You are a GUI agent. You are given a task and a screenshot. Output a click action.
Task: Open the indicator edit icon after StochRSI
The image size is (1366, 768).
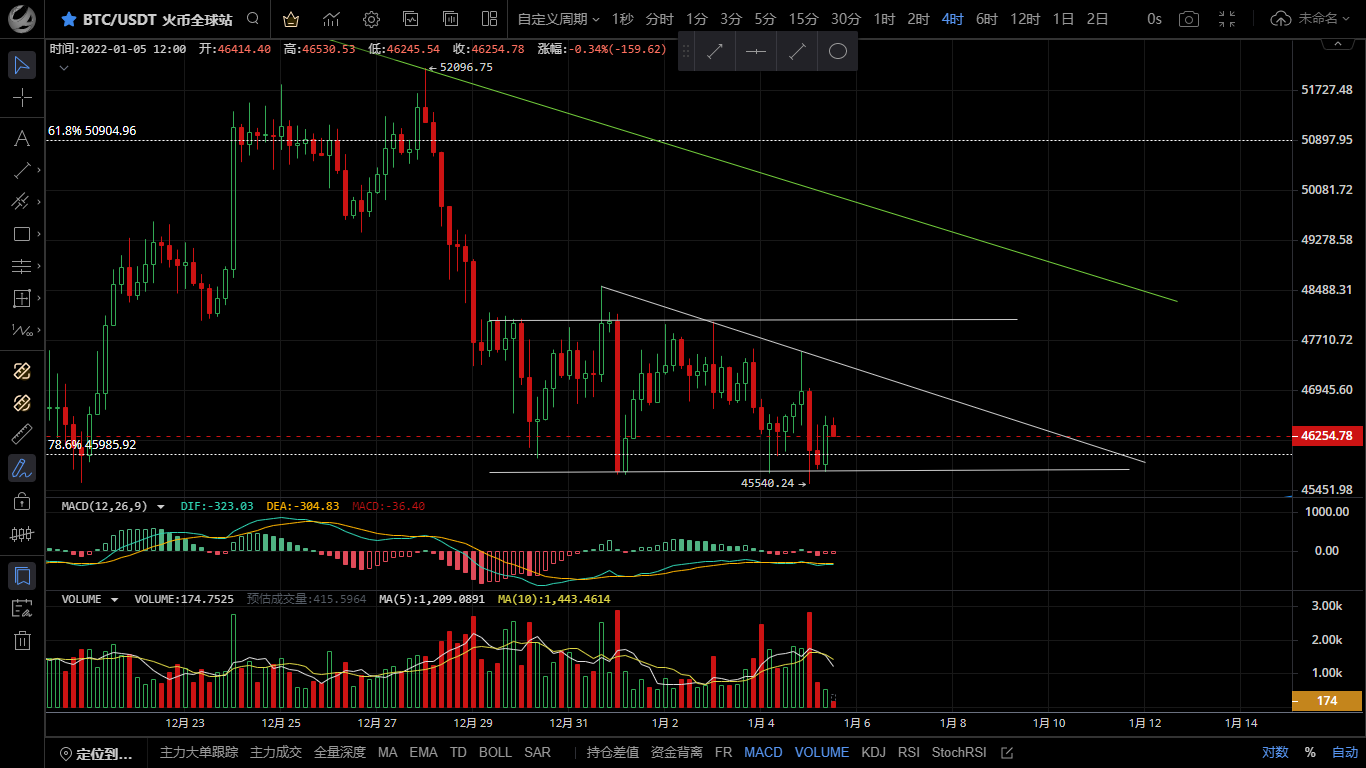click(x=1007, y=753)
